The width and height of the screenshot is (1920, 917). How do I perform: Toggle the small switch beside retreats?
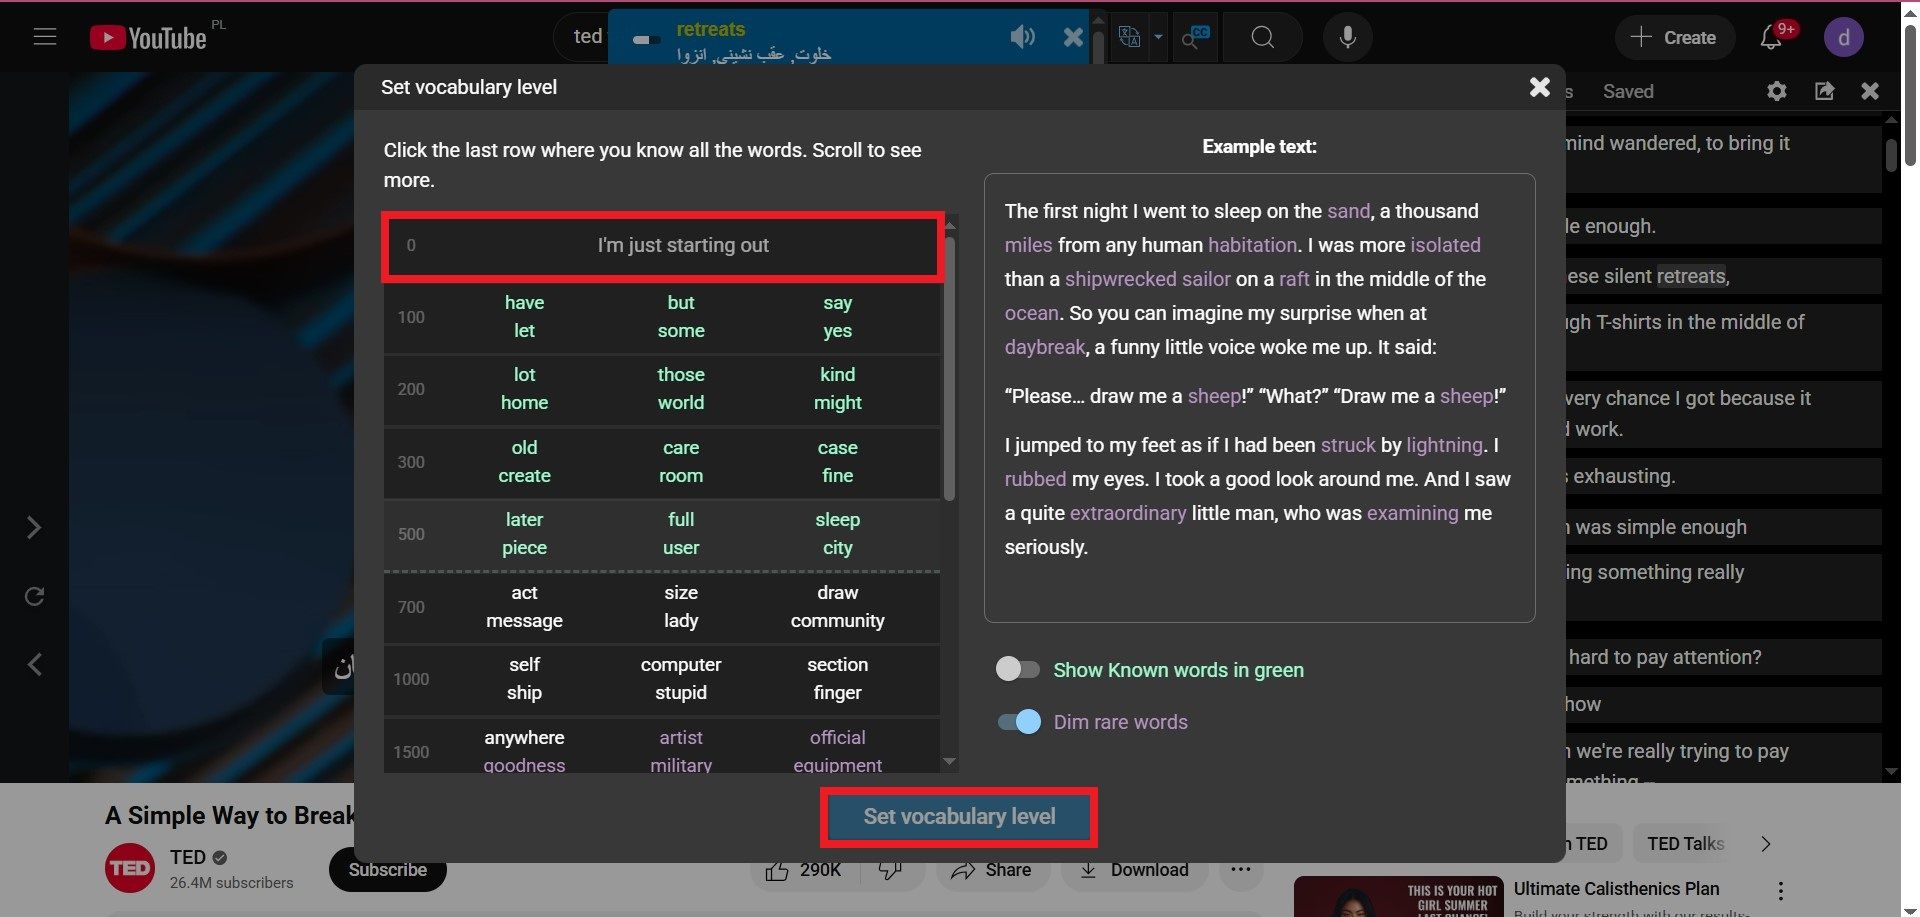tap(647, 40)
